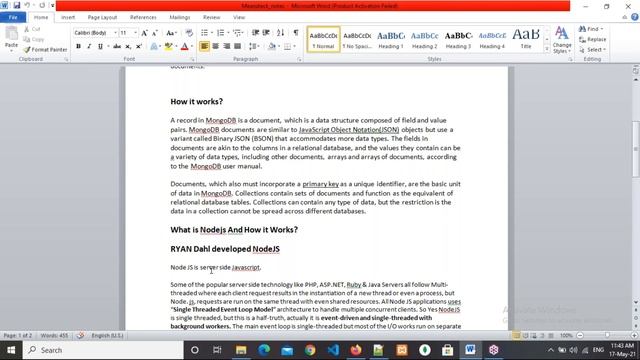Open the font color dropdown arrow

[192, 47]
